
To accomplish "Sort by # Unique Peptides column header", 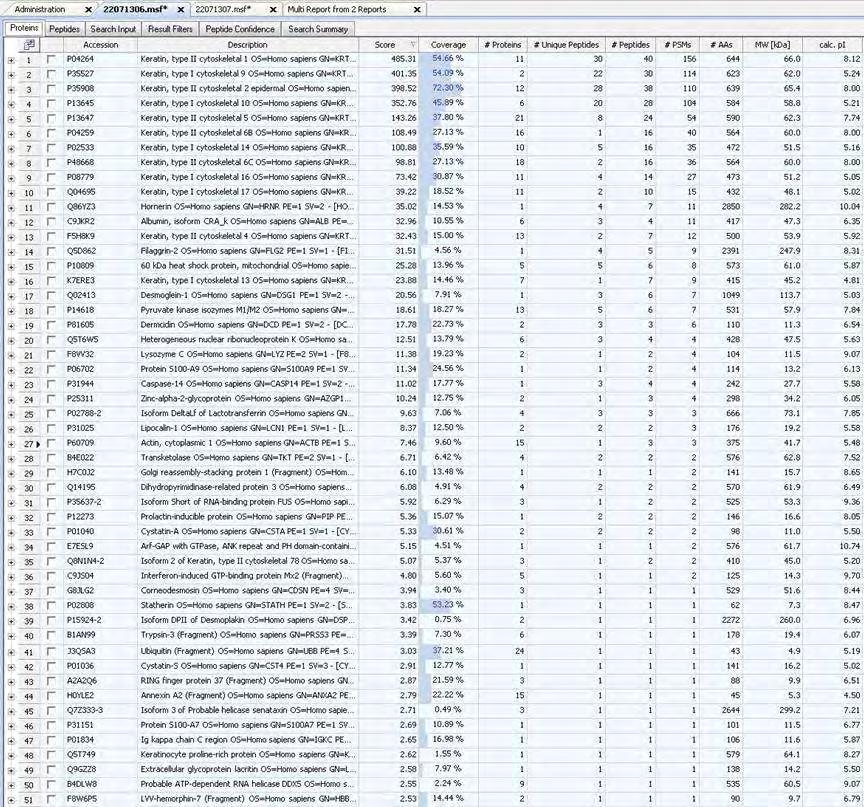I will click(x=566, y=45).
